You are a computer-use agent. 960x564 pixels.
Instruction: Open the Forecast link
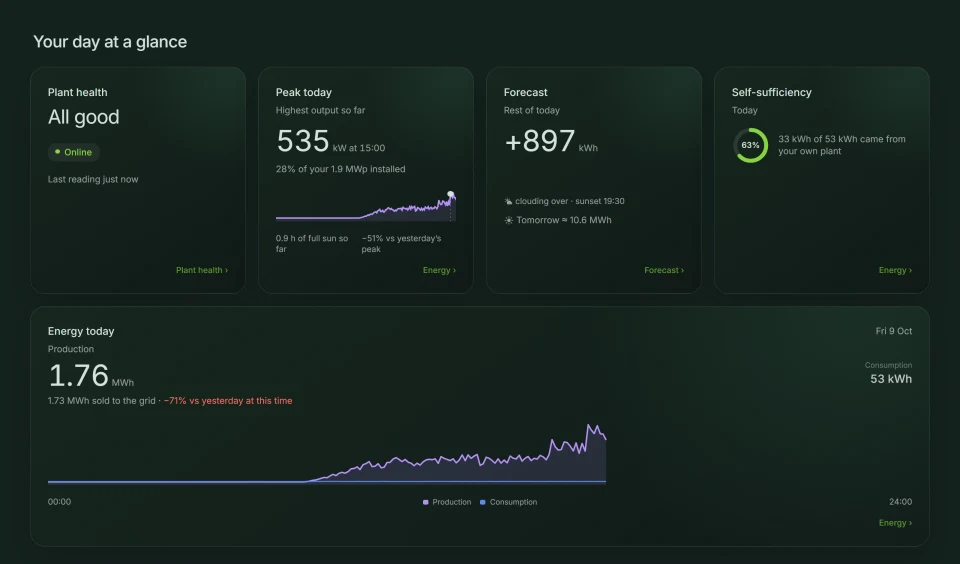[x=664, y=270]
